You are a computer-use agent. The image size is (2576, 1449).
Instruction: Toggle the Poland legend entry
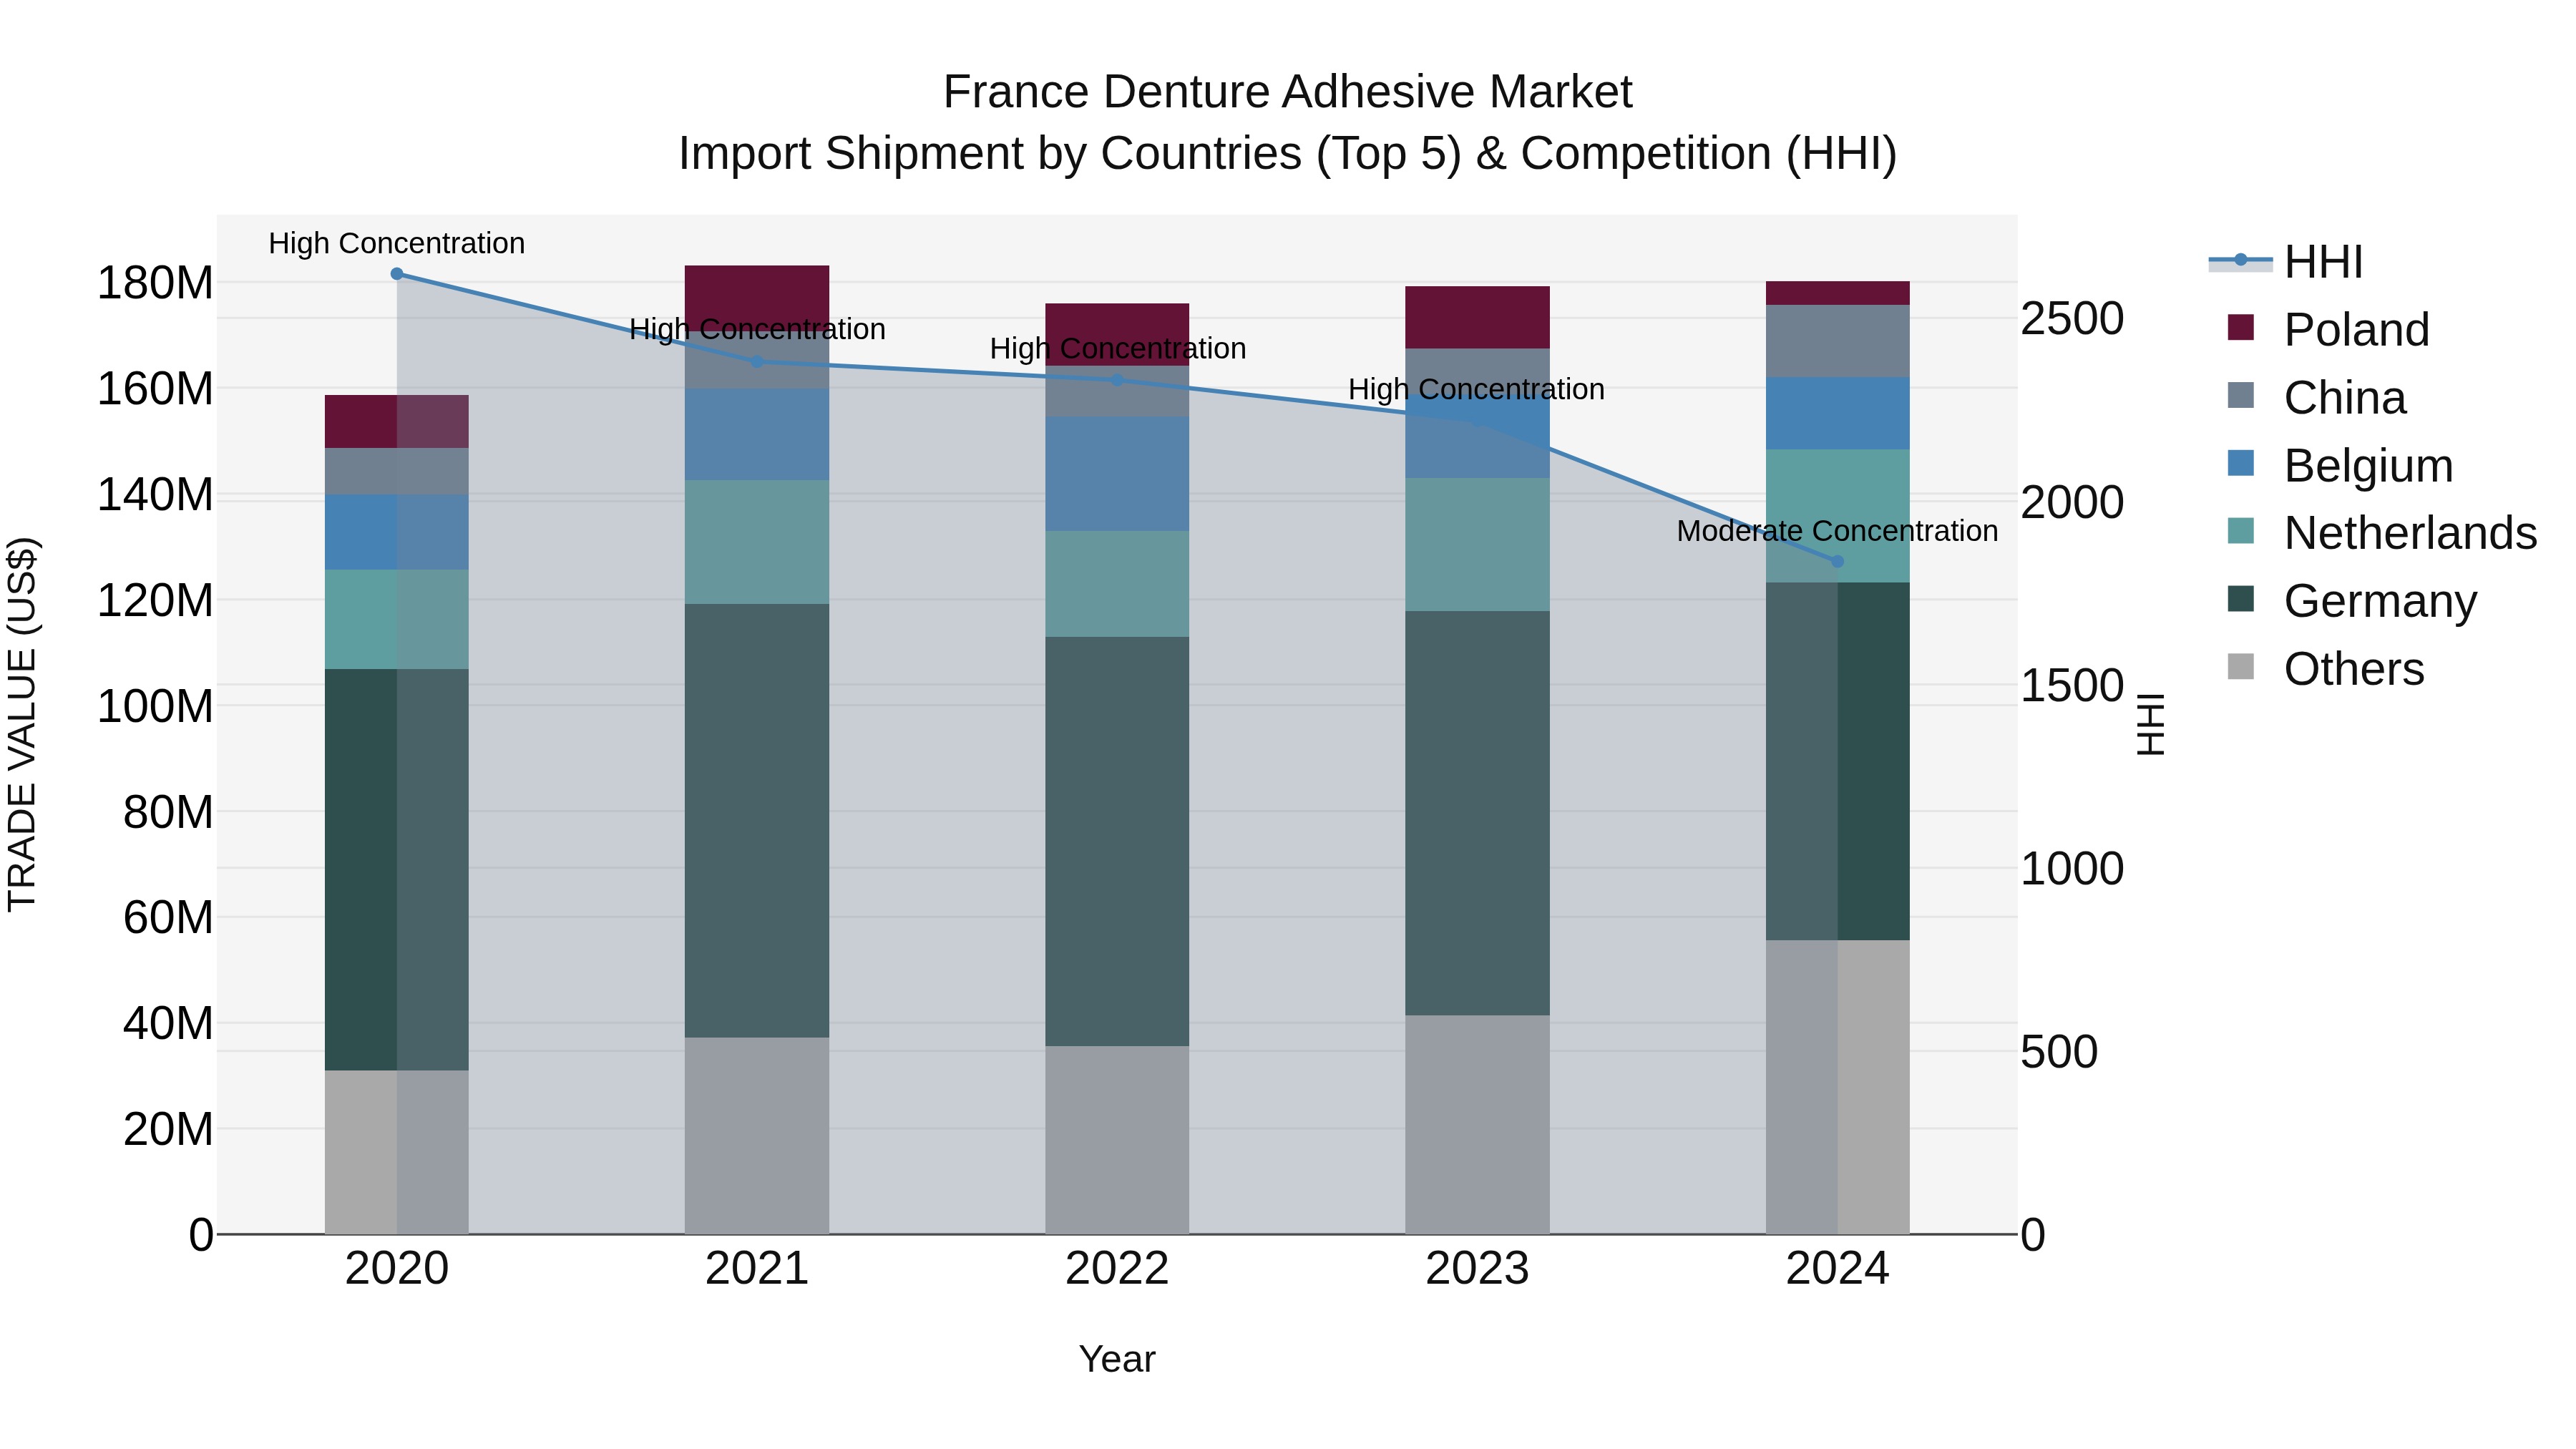[2329, 329]
